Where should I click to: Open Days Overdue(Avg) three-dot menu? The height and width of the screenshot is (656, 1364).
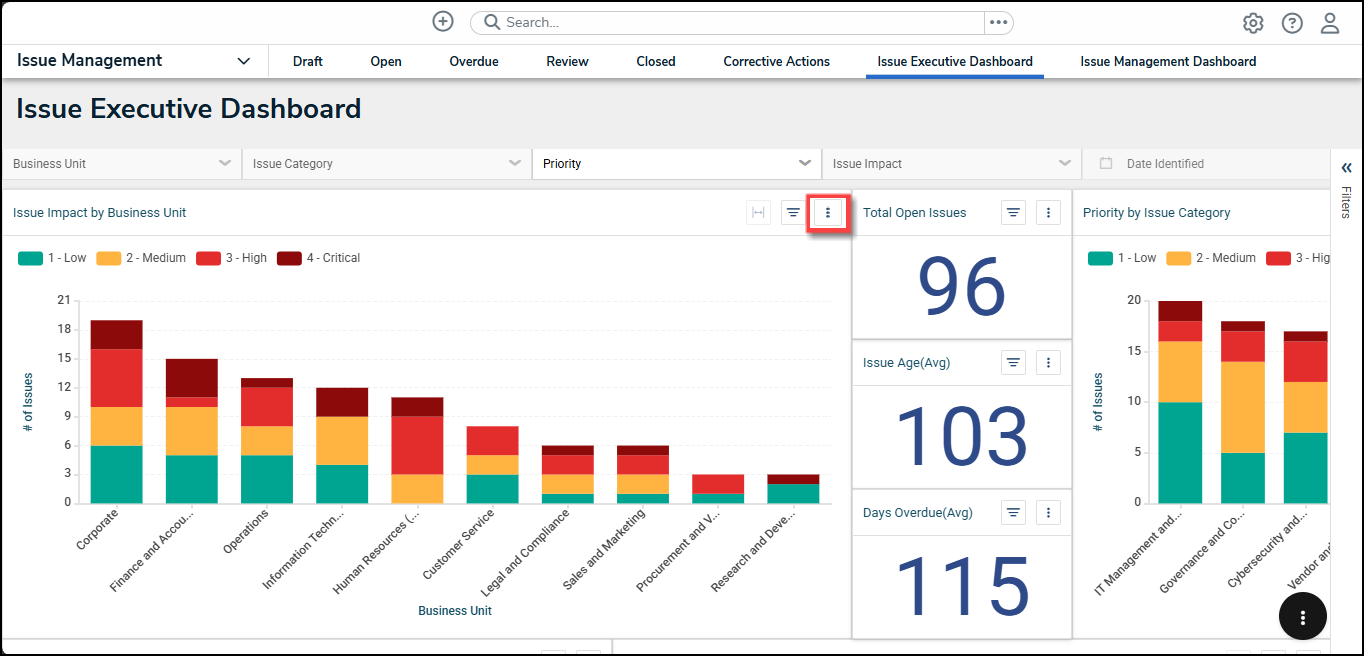pos(1048,513)
